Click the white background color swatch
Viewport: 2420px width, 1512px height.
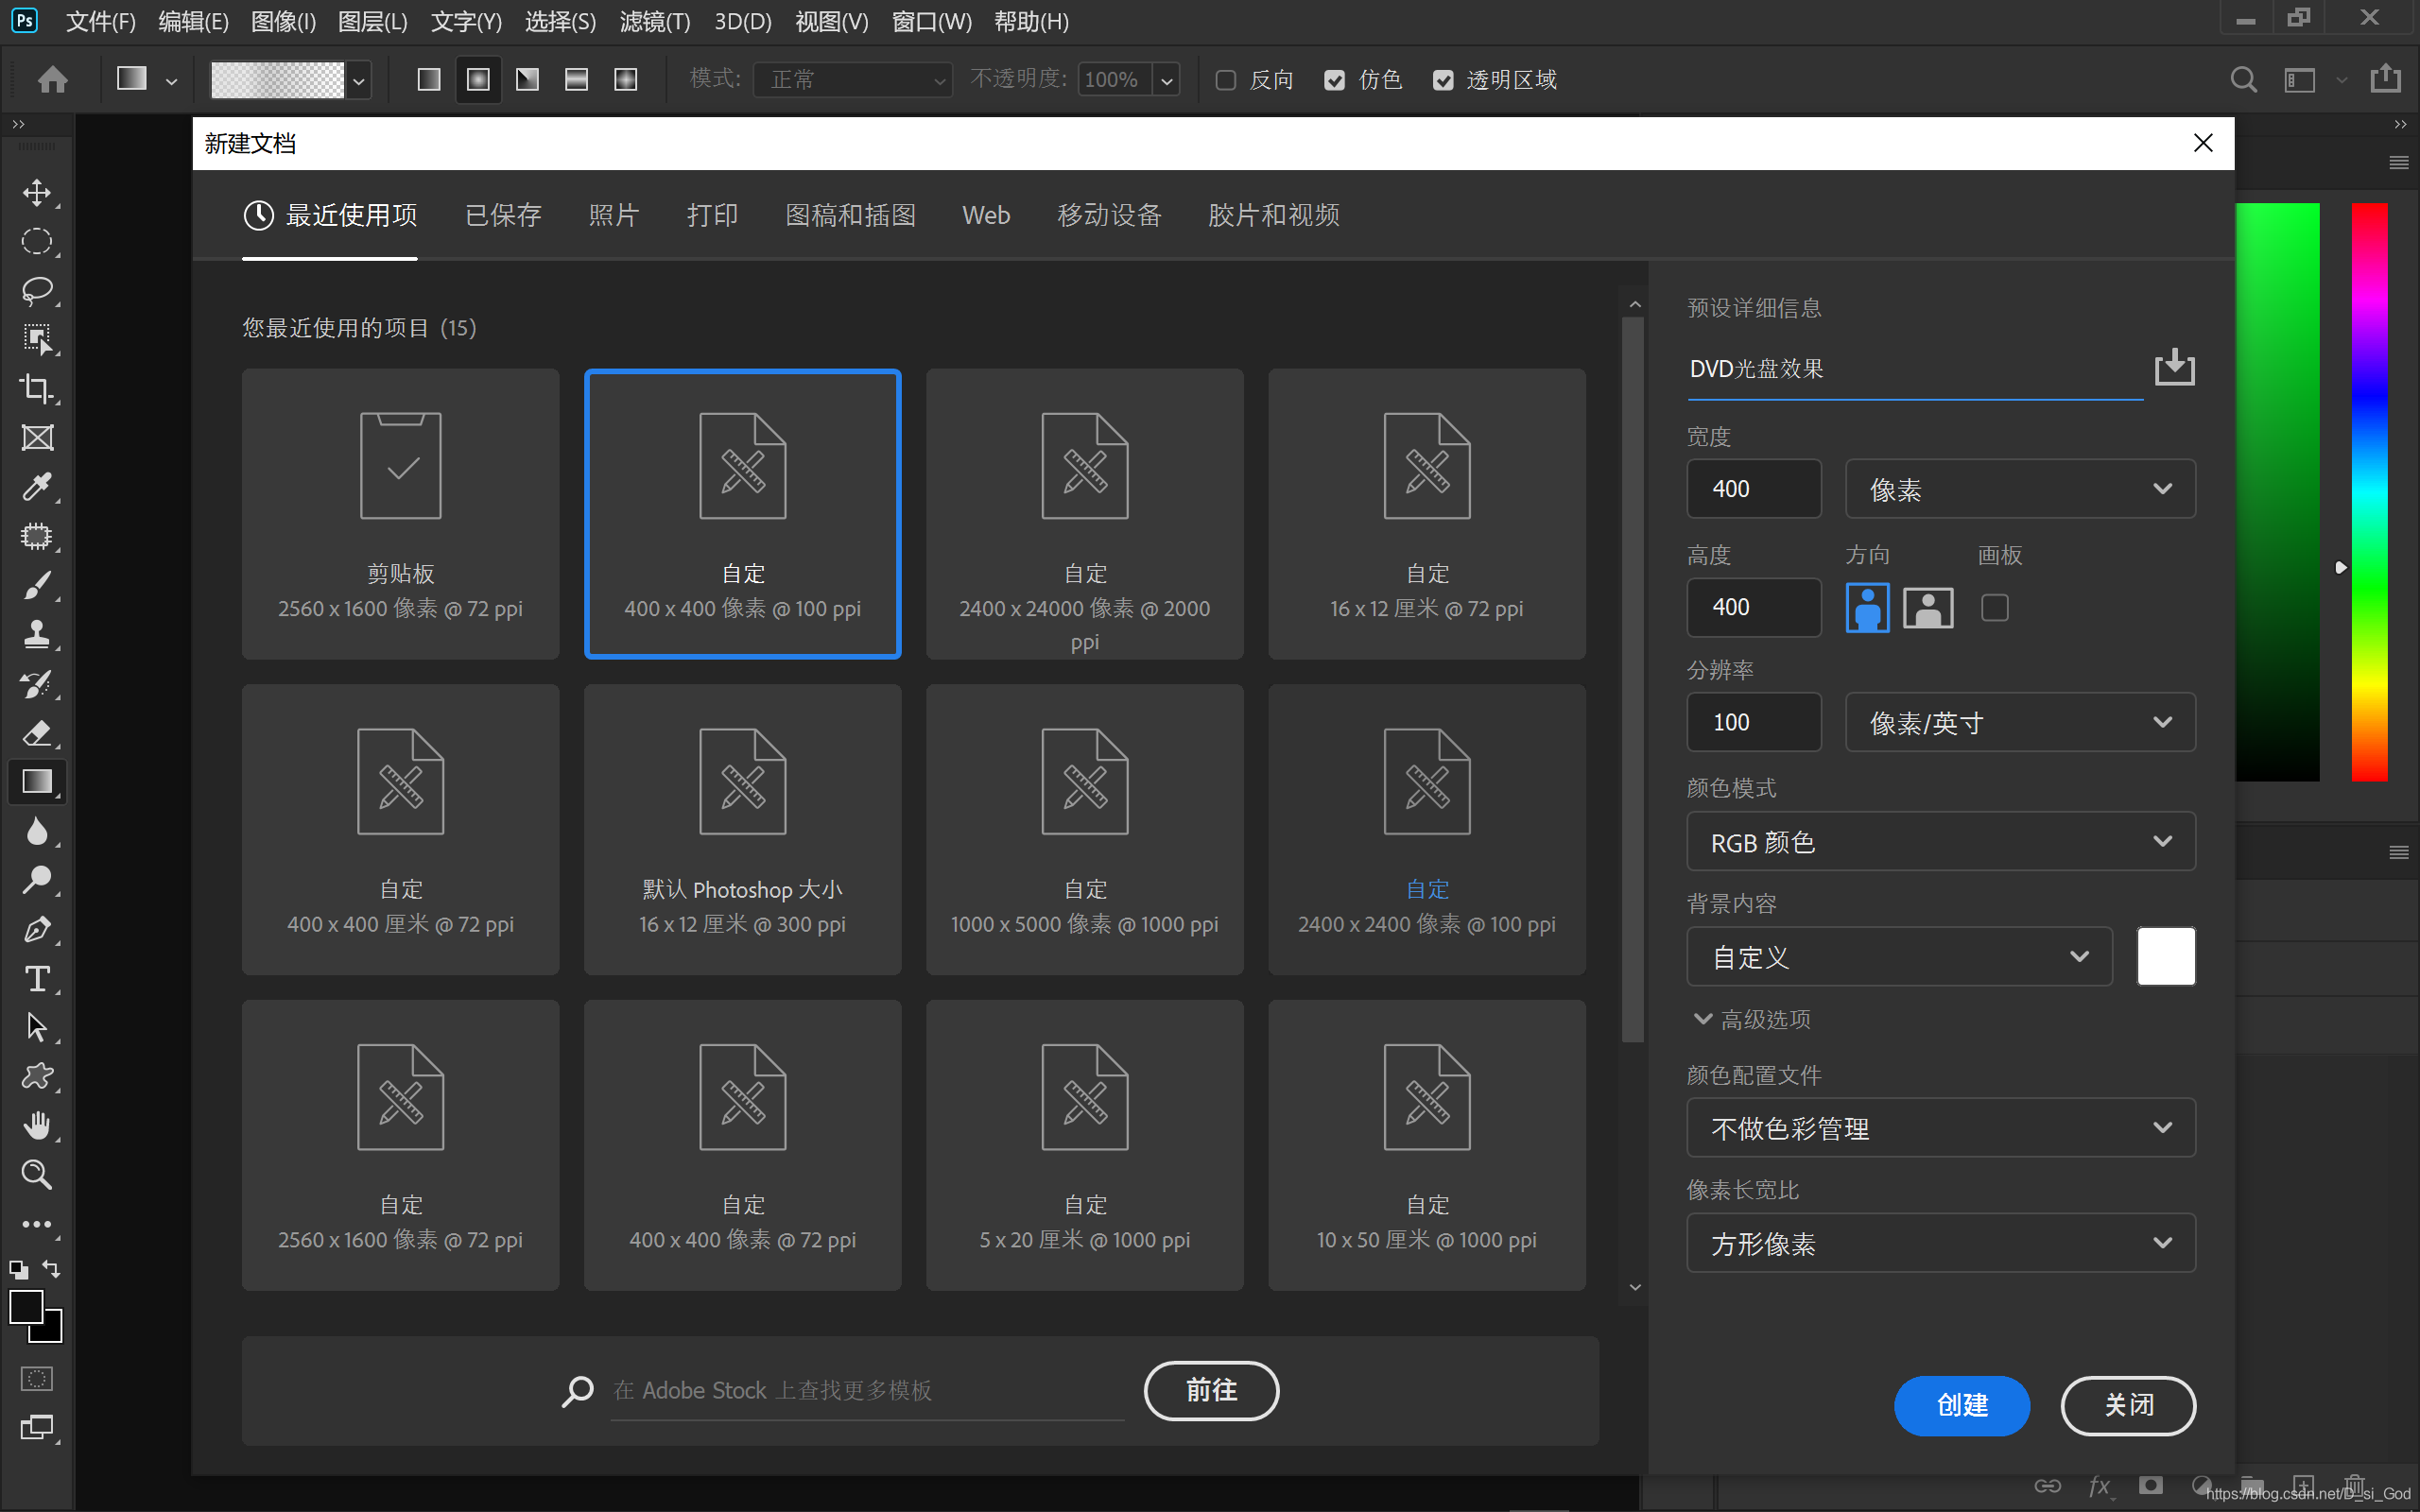(2166, 957)
